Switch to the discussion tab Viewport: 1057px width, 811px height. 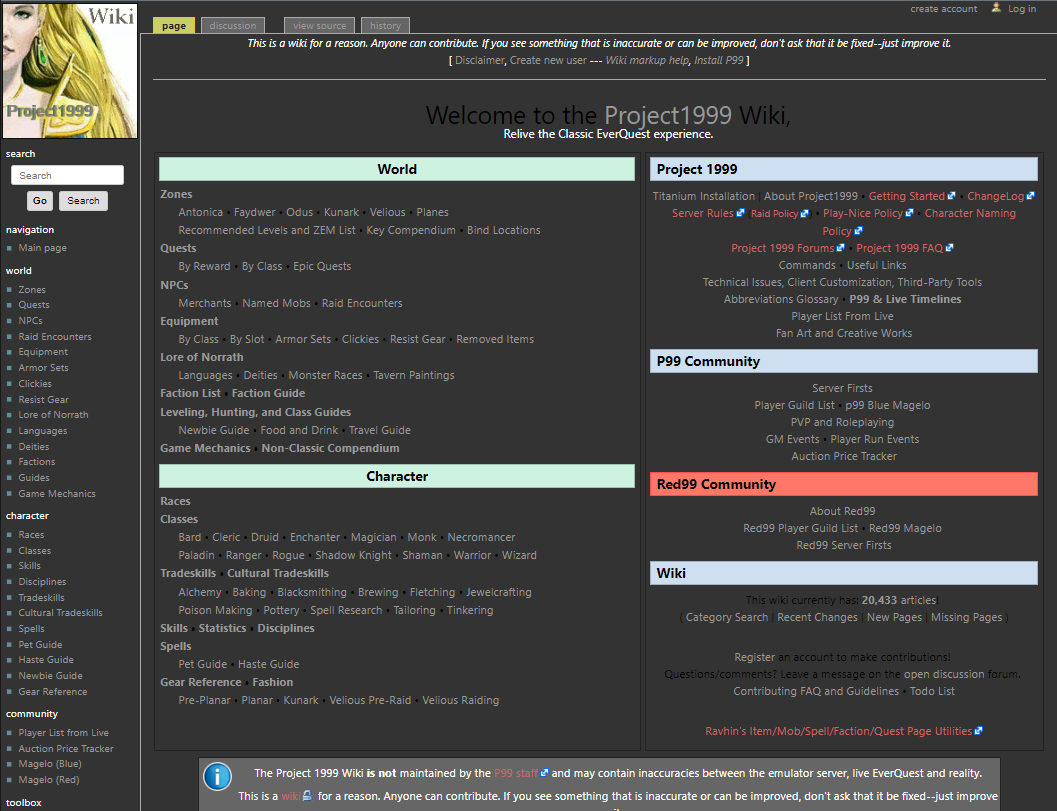pyautogui.click(x=233, y=26)
